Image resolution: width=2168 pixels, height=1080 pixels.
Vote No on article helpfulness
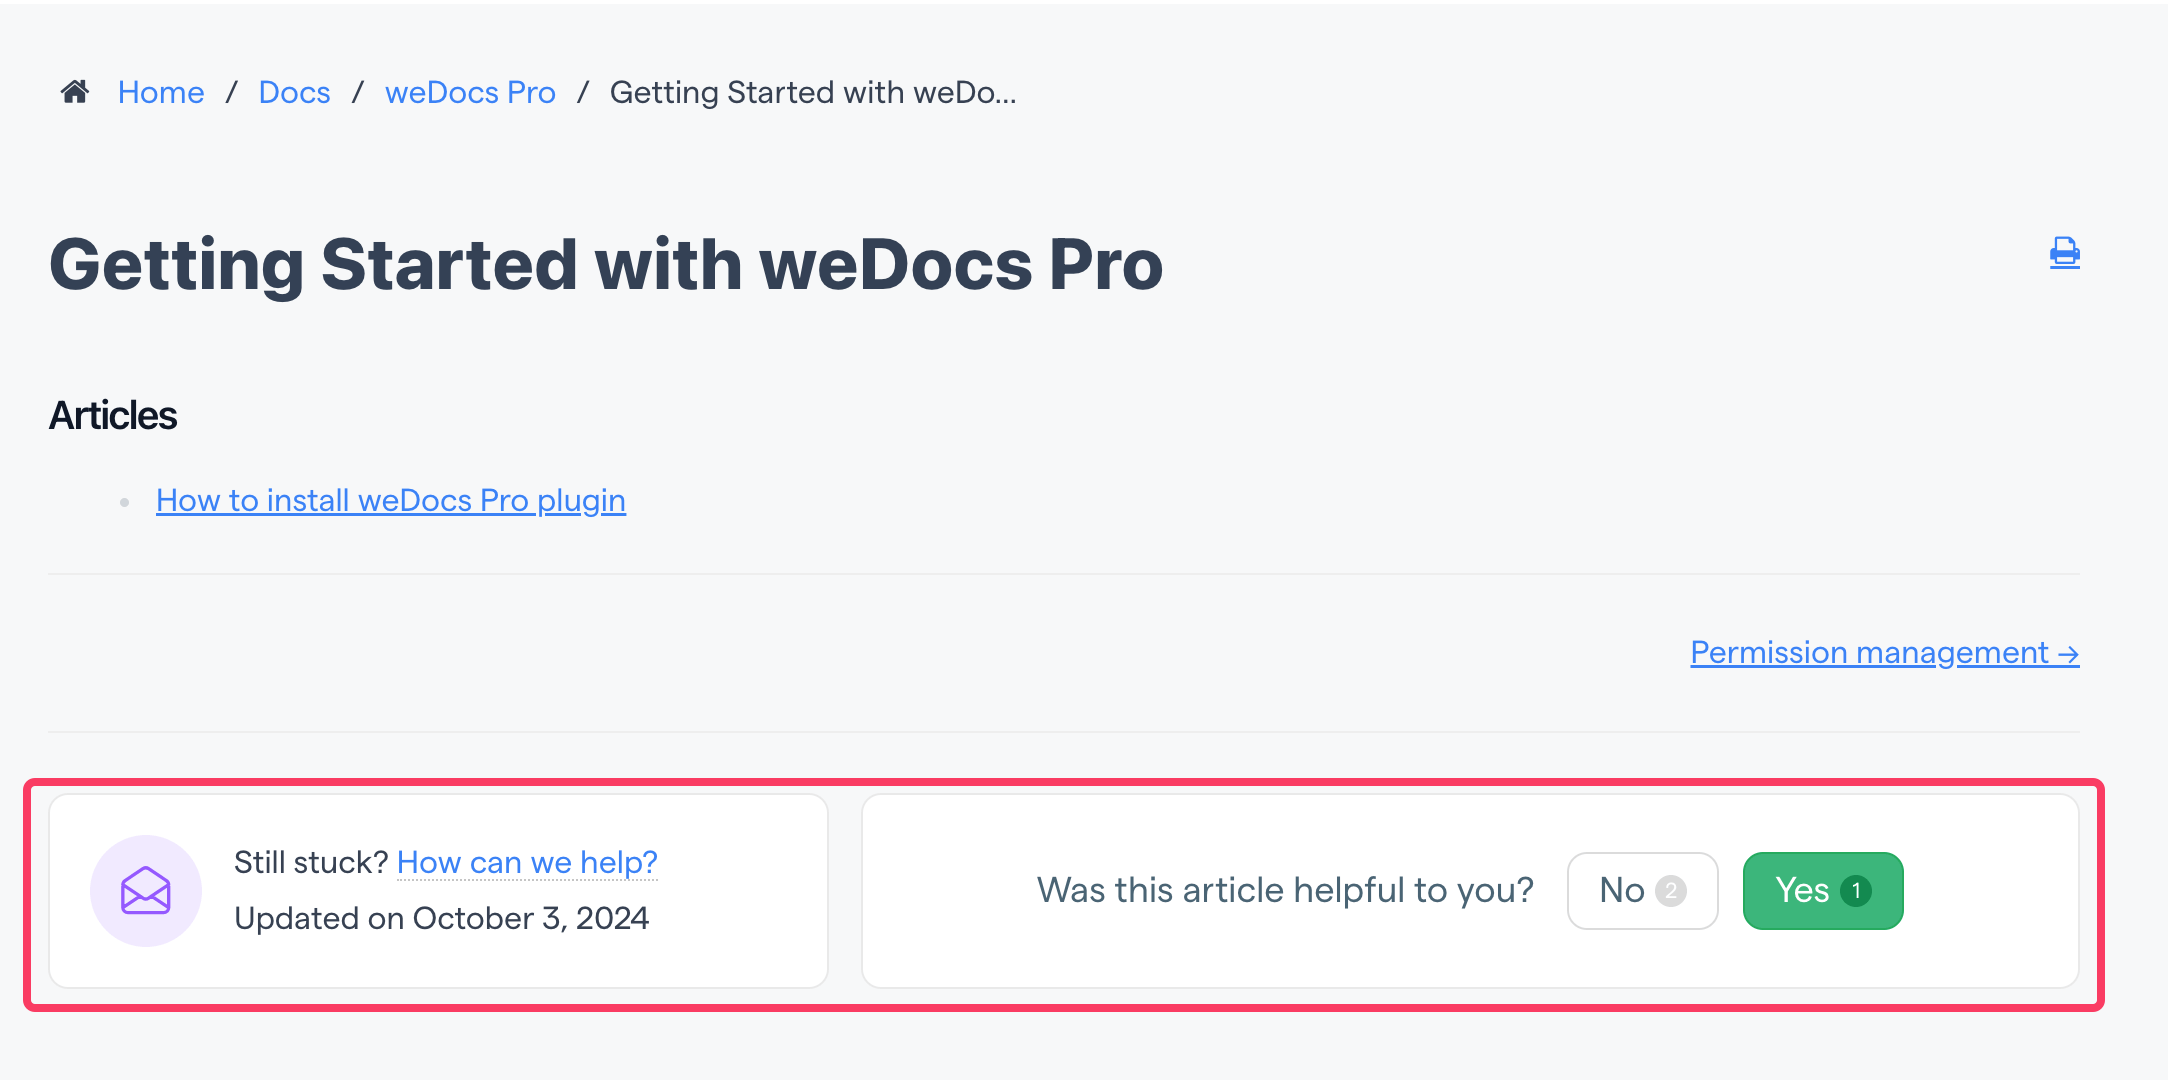pos(1643,891)
